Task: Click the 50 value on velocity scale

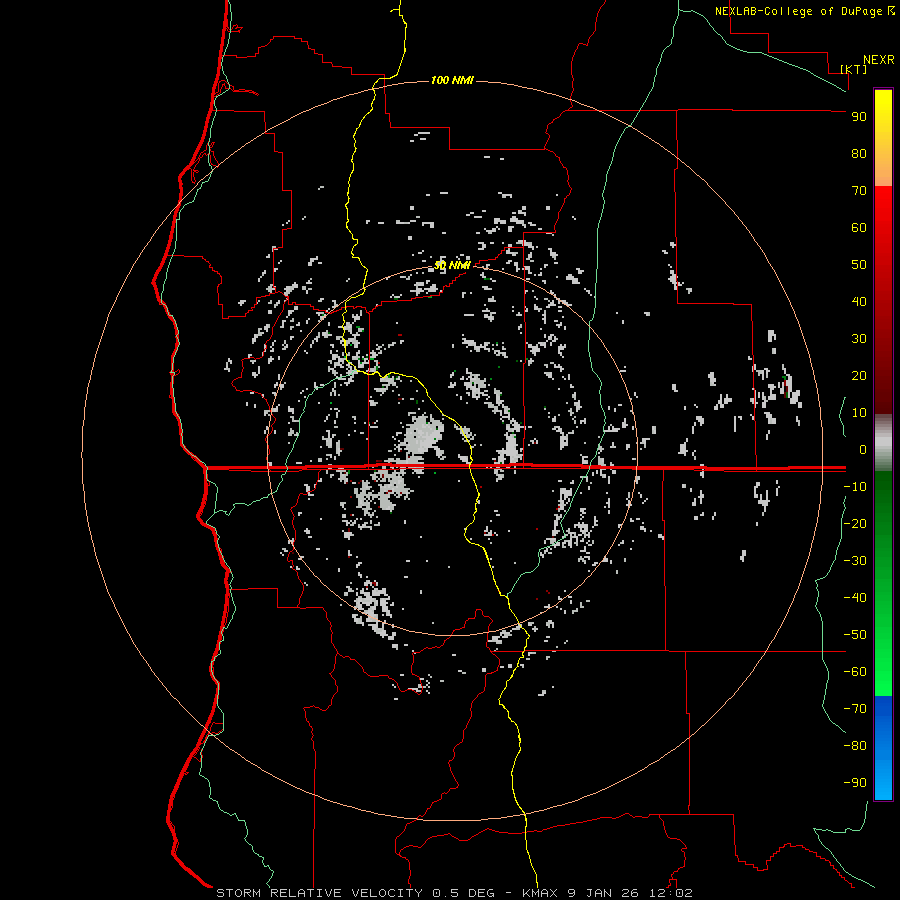Action: 859,265
